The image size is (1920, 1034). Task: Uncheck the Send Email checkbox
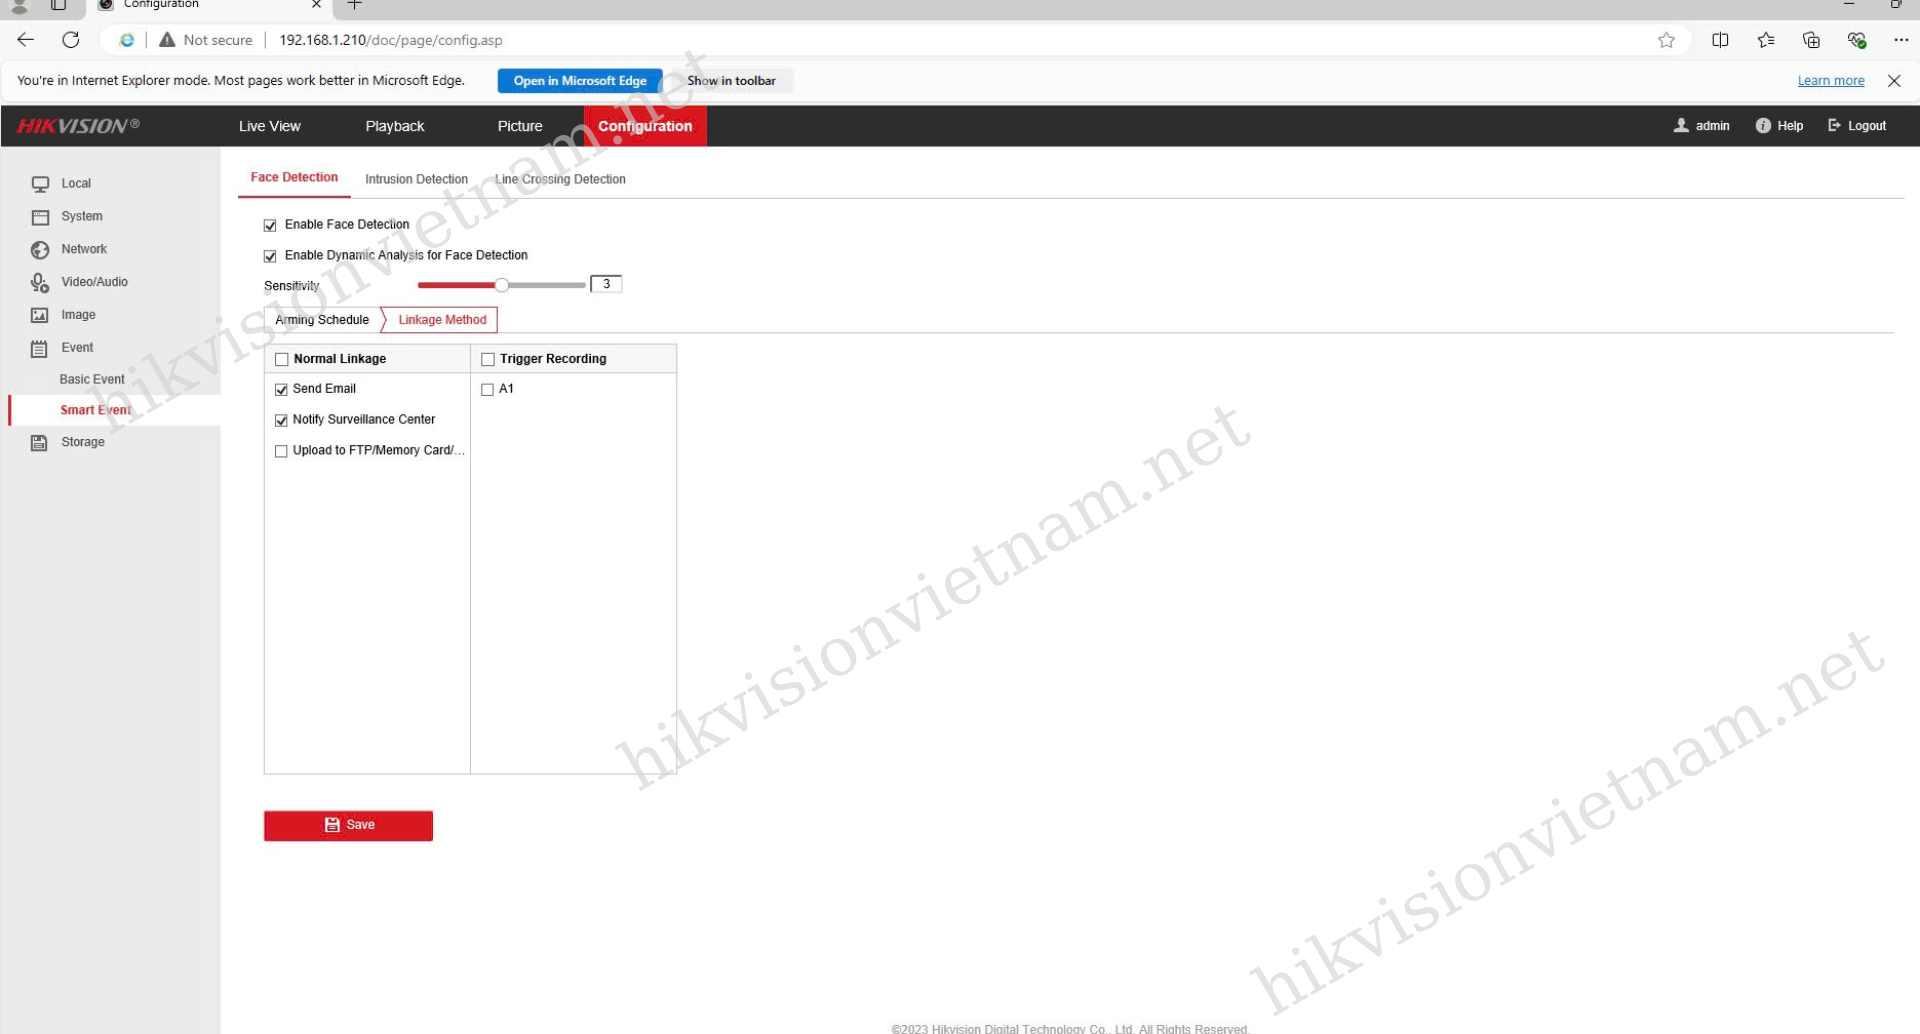point(281,390)
